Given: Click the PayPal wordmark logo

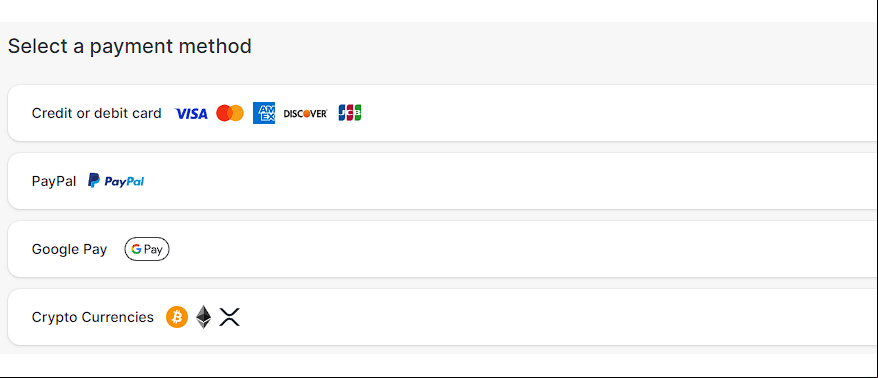Looking at the screenshot, I should click(x=124, y=181).
